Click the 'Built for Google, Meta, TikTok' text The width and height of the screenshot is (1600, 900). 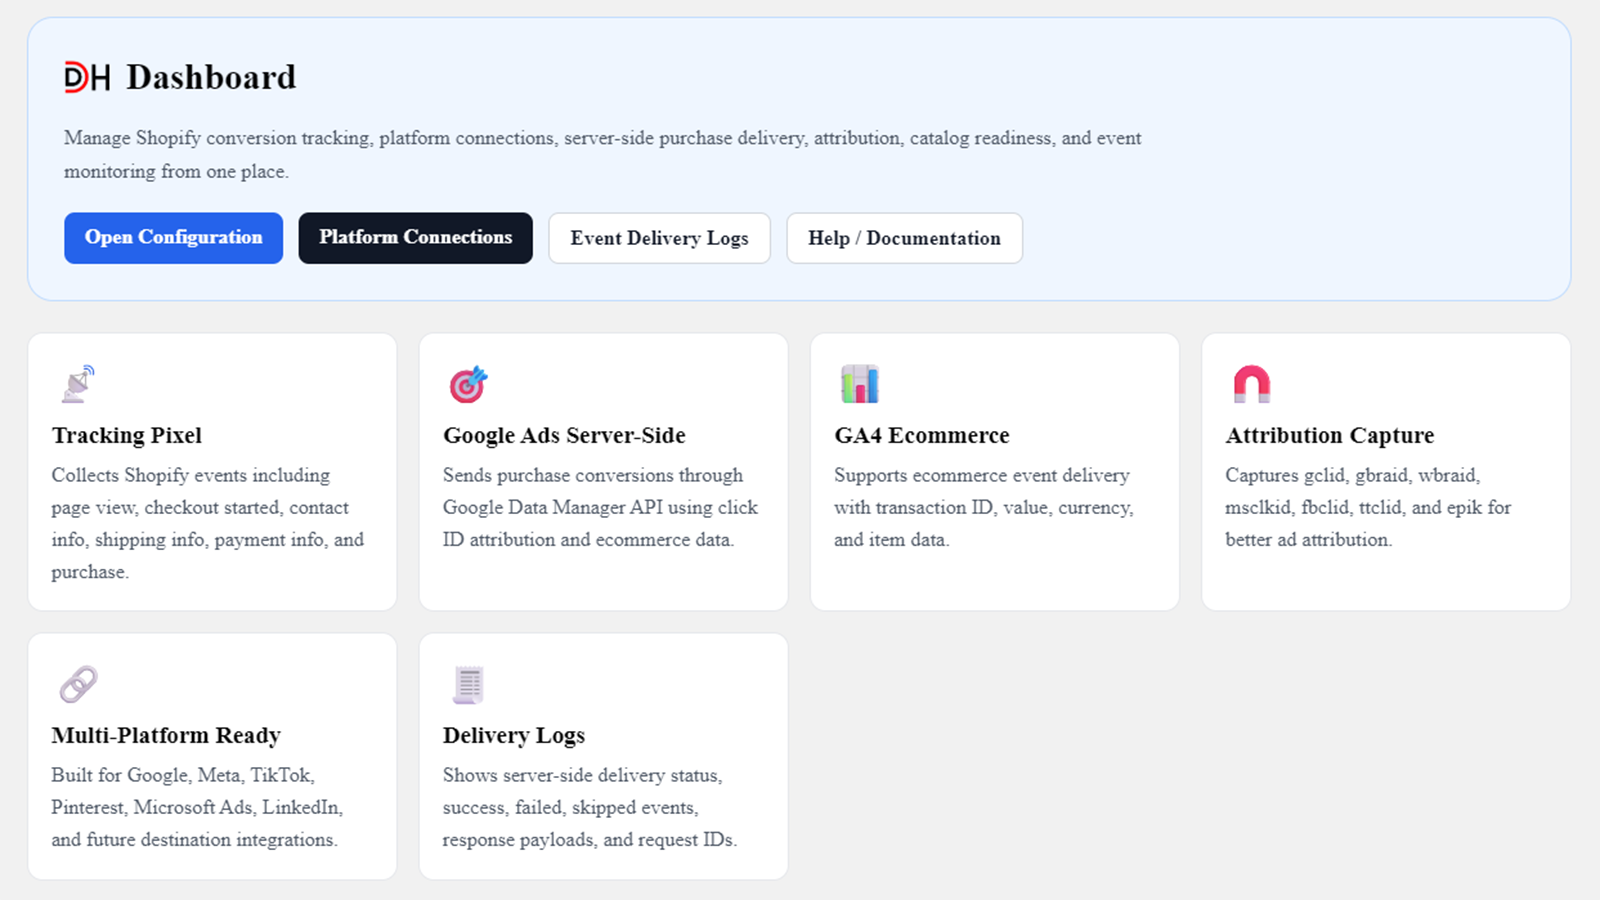pos(197,807)
